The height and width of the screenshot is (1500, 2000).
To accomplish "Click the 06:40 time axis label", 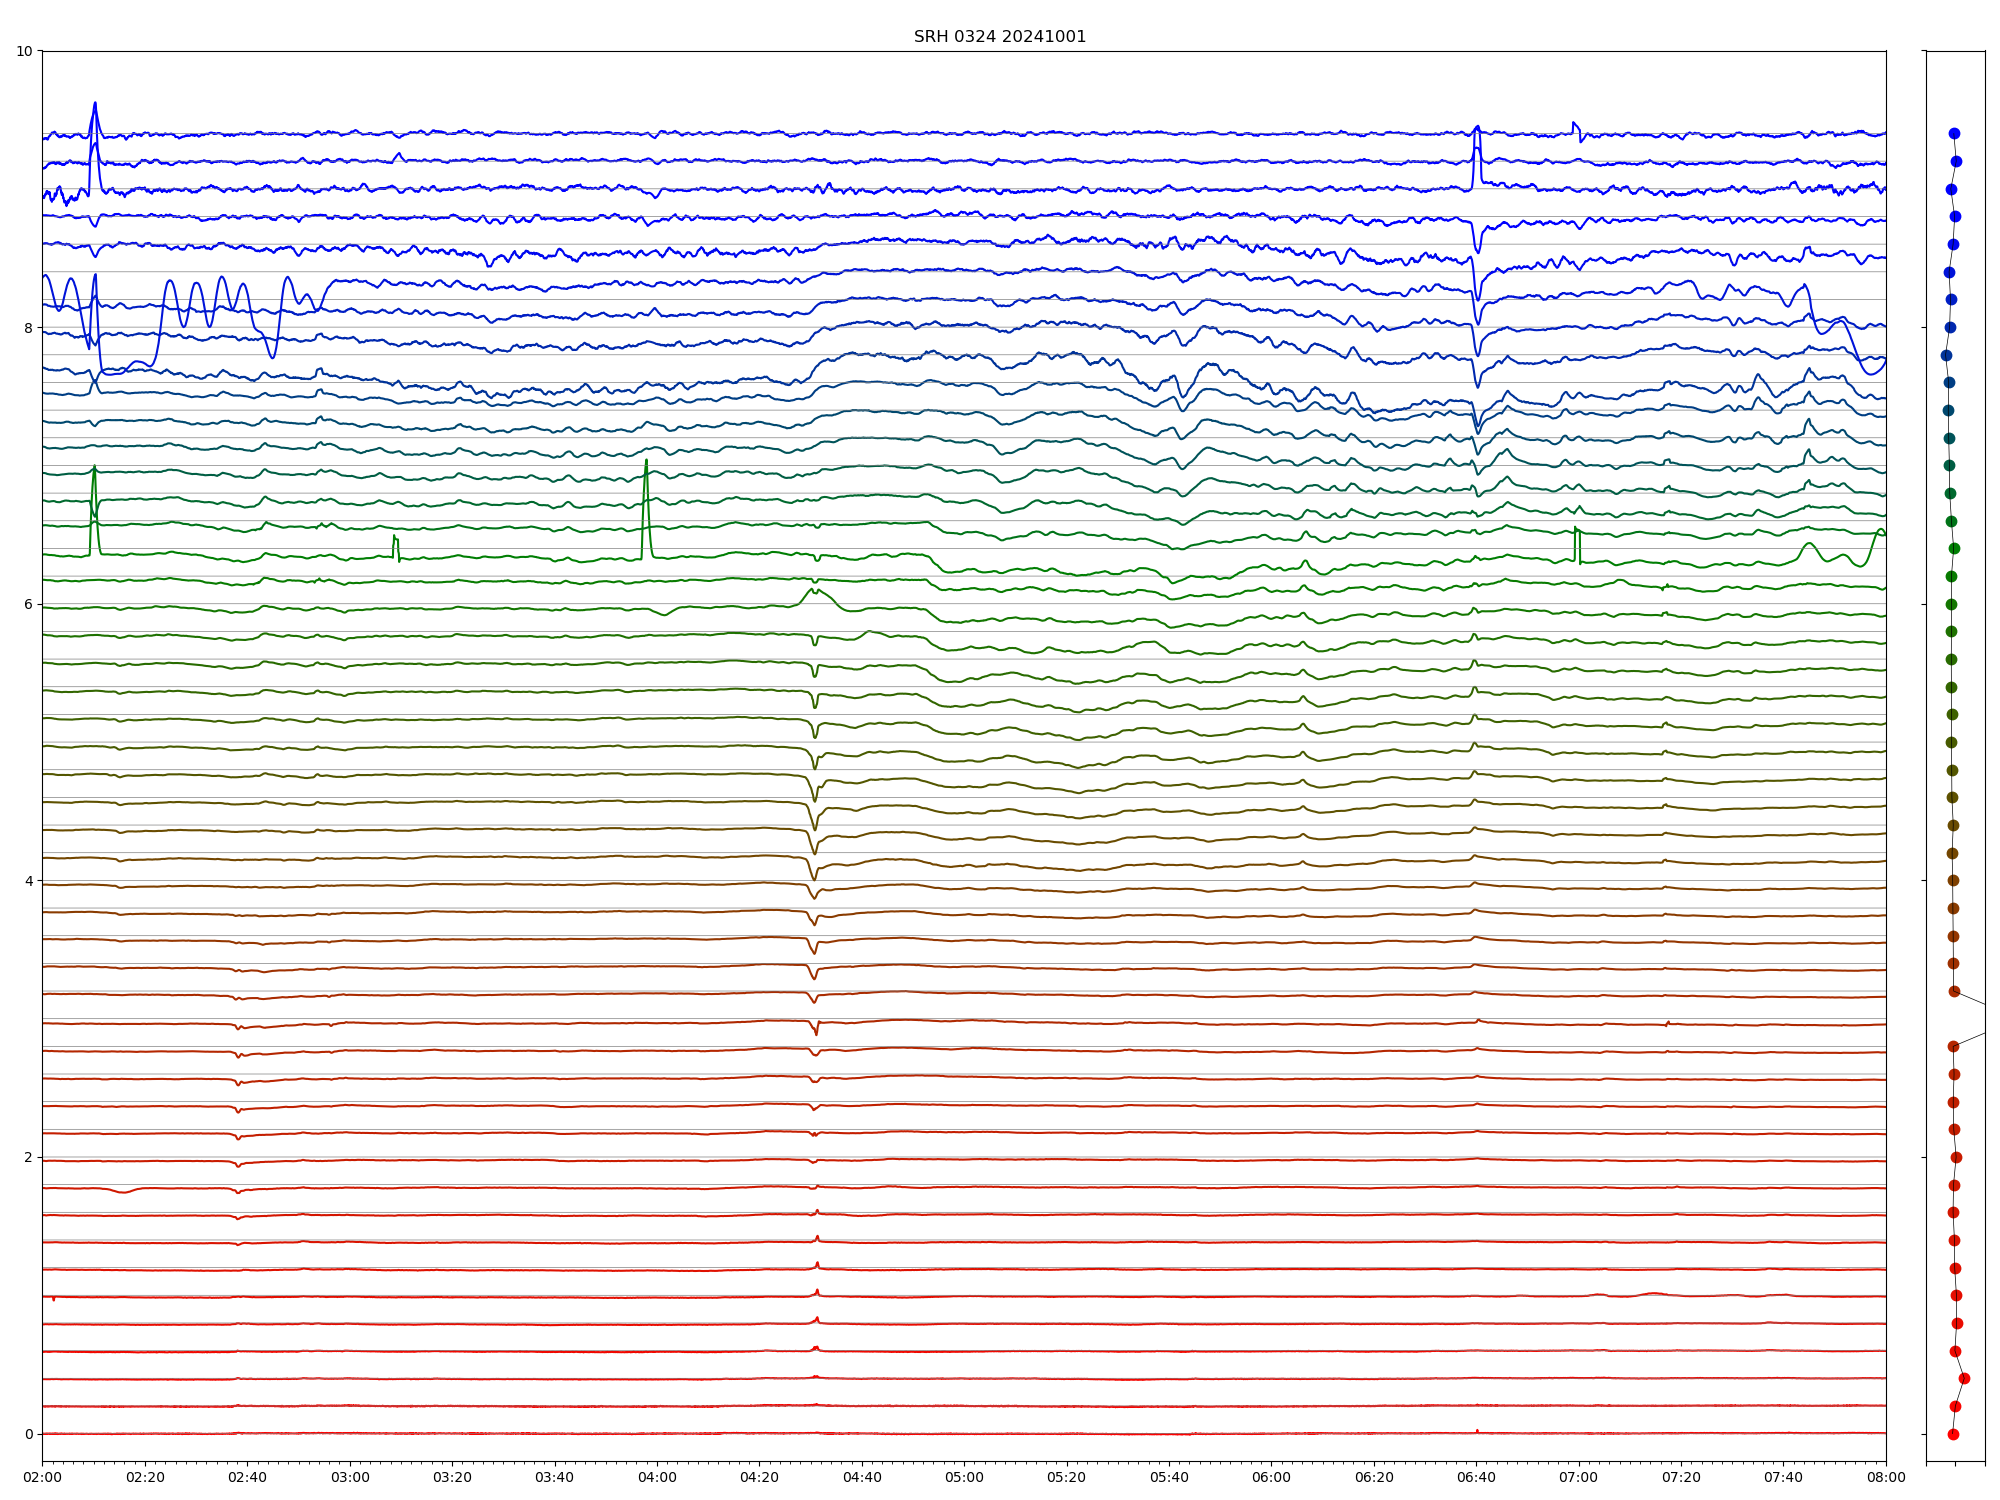I will tap(1476, 1477).
